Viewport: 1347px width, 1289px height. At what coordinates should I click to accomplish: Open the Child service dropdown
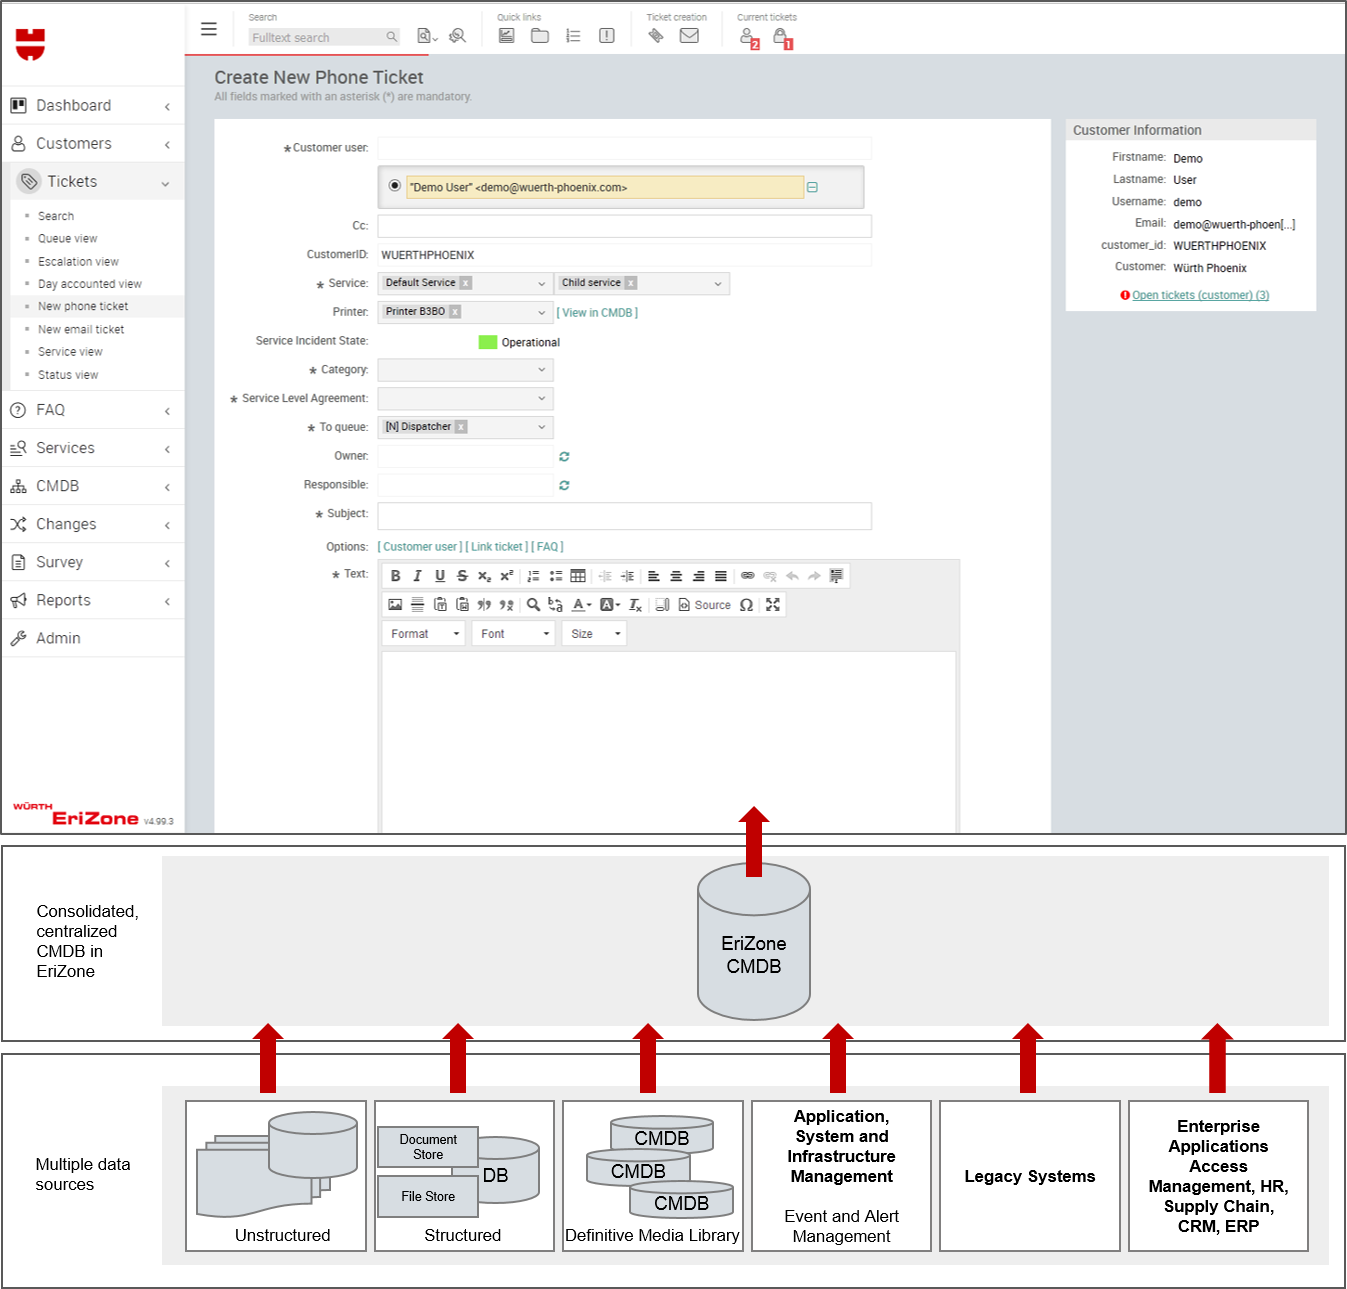[x=642, y=284]
